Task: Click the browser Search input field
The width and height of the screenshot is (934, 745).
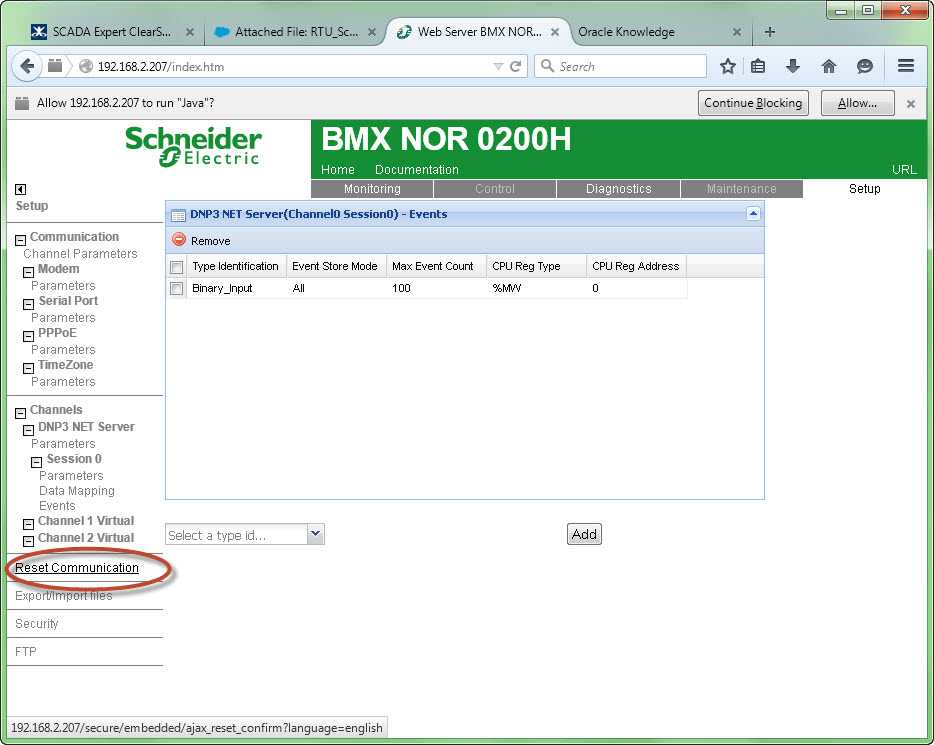Action: 621,66
